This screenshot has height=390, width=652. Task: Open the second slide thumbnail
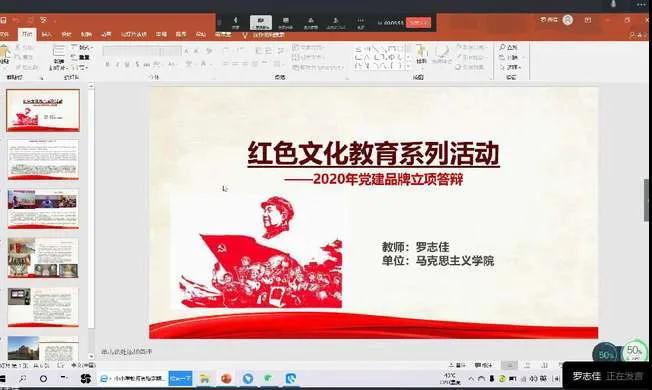click(x=43, y=160)
